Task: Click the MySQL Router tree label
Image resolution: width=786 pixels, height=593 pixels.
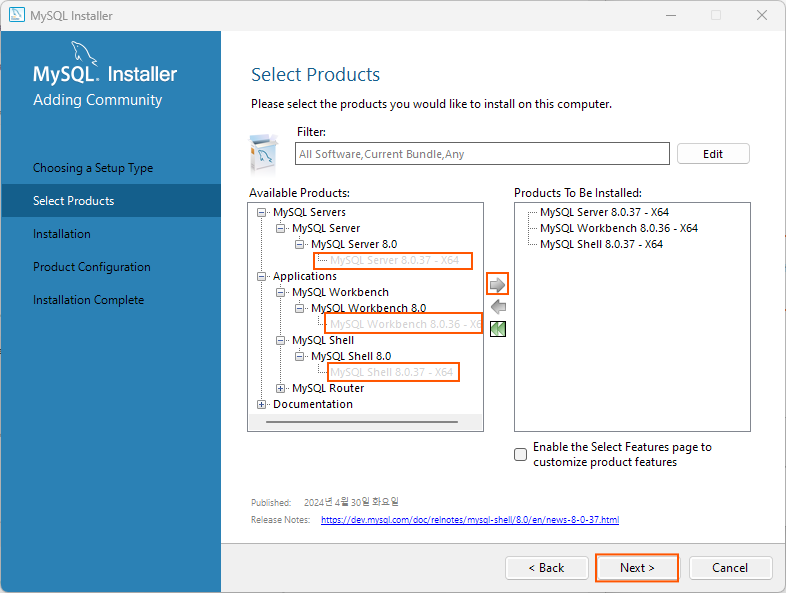Action: click(x=328, y=388)
